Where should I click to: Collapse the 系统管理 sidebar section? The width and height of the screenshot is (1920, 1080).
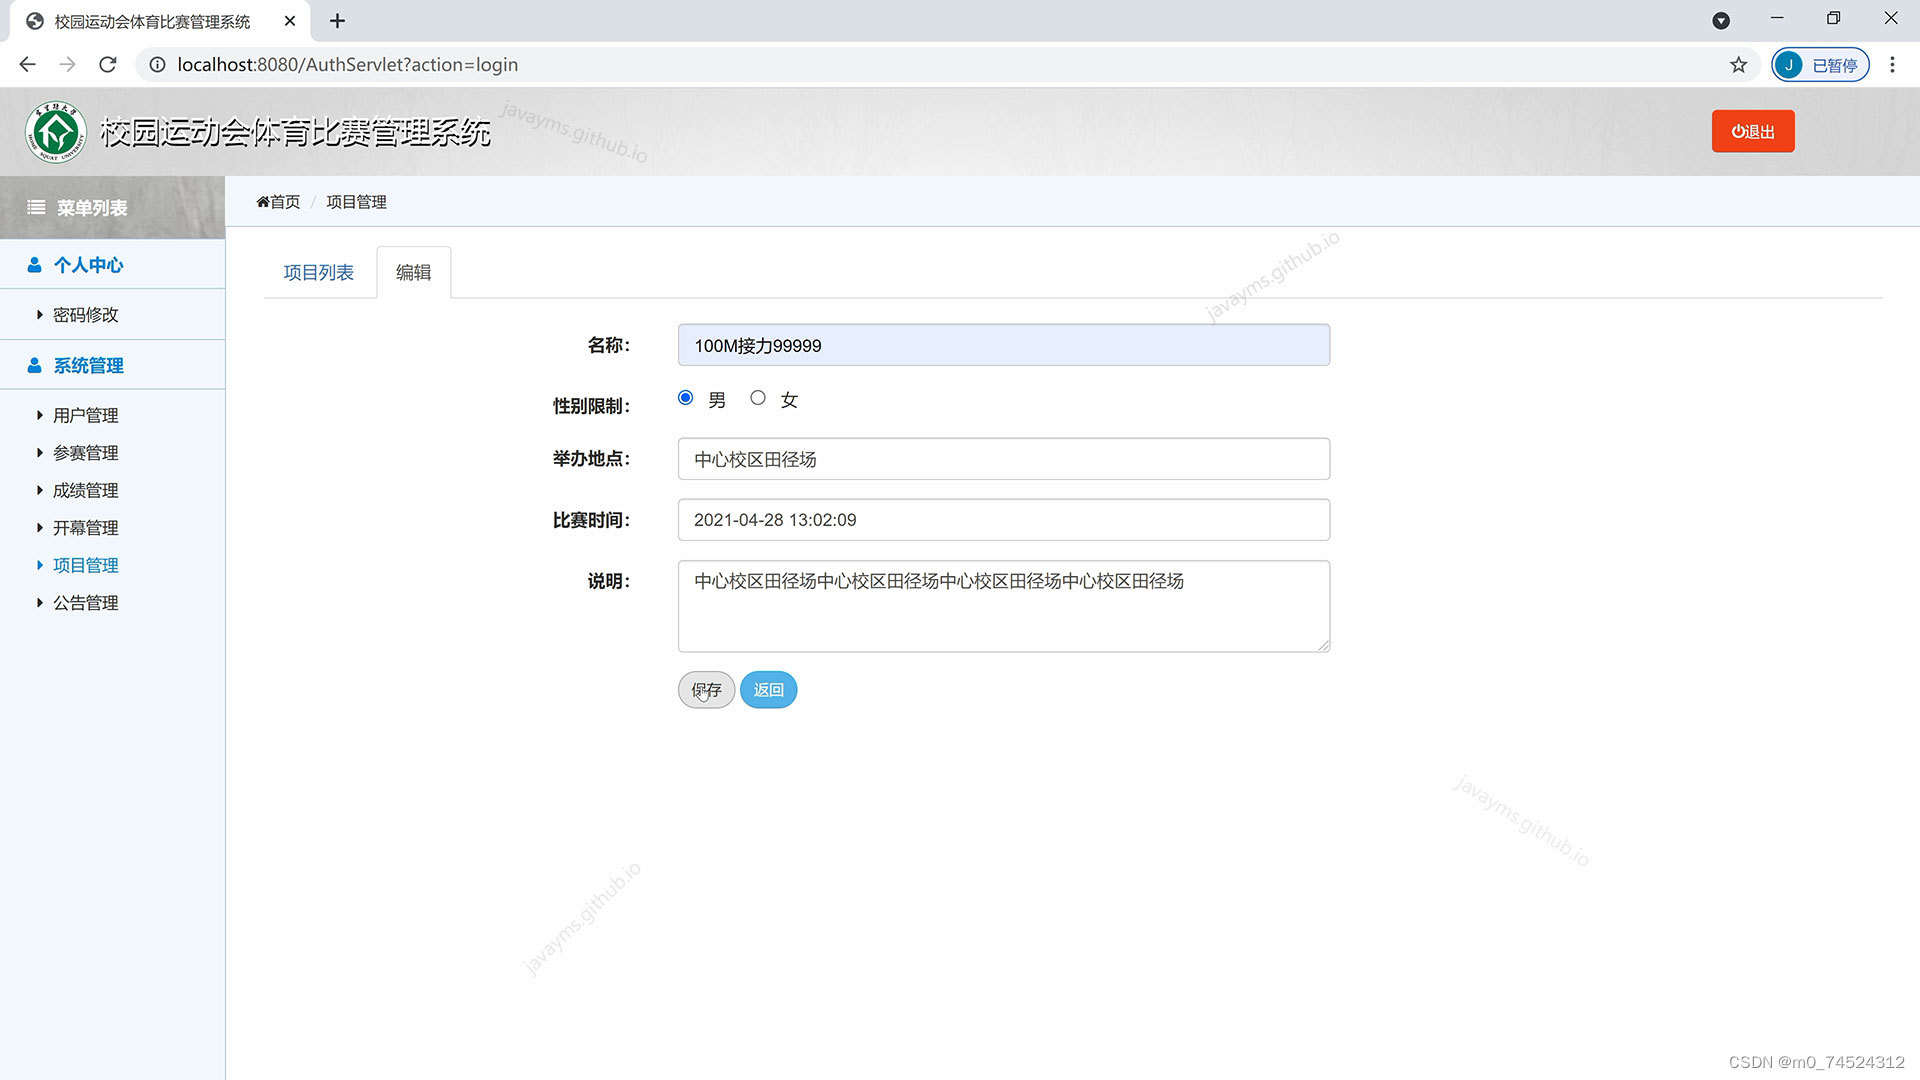click(88, 366)
